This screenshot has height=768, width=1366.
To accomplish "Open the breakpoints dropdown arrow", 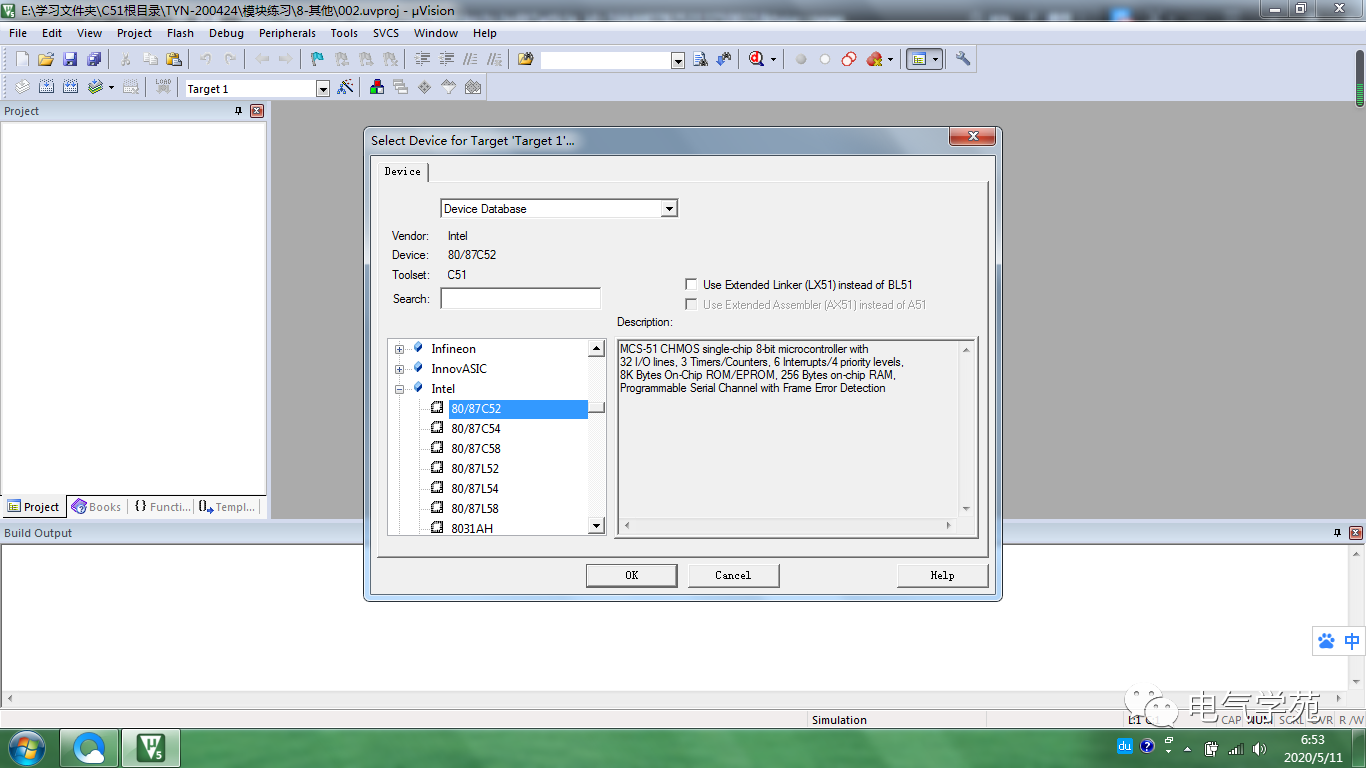I will click(x=890, y=60).
